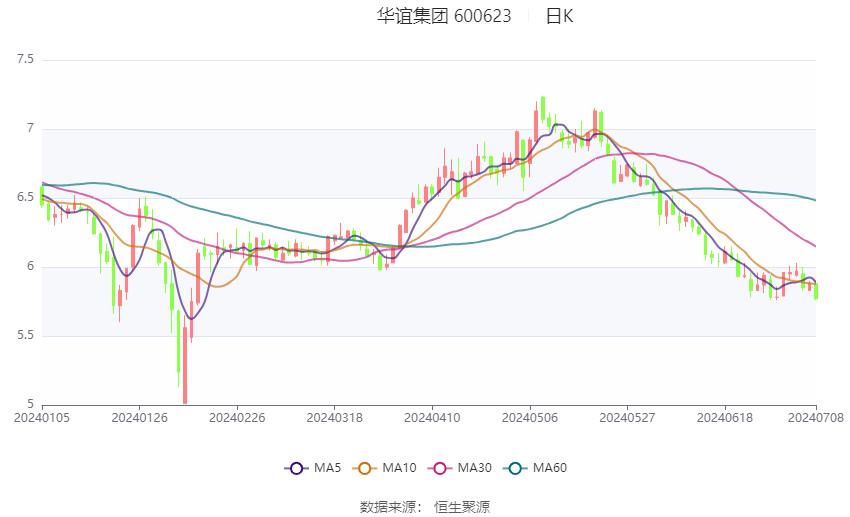850x517 pixels.
Task: Click the 20240506 date axis label
Action: (x=530, y=418)
